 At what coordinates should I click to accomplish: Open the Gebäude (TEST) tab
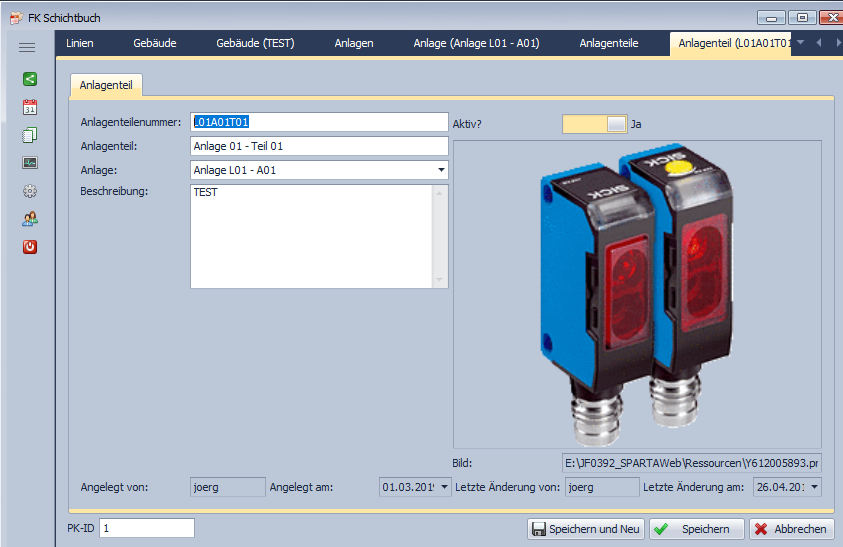[x=255, y=43]
